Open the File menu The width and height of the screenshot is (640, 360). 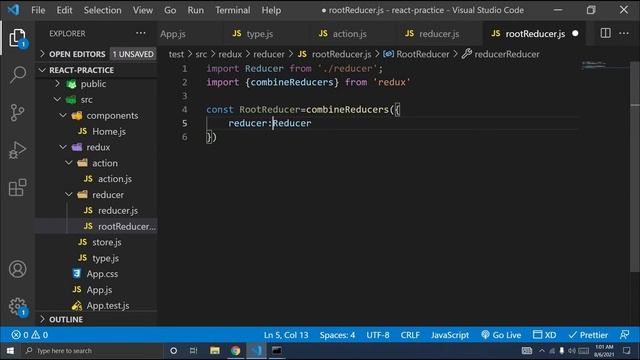pos(38,10)
